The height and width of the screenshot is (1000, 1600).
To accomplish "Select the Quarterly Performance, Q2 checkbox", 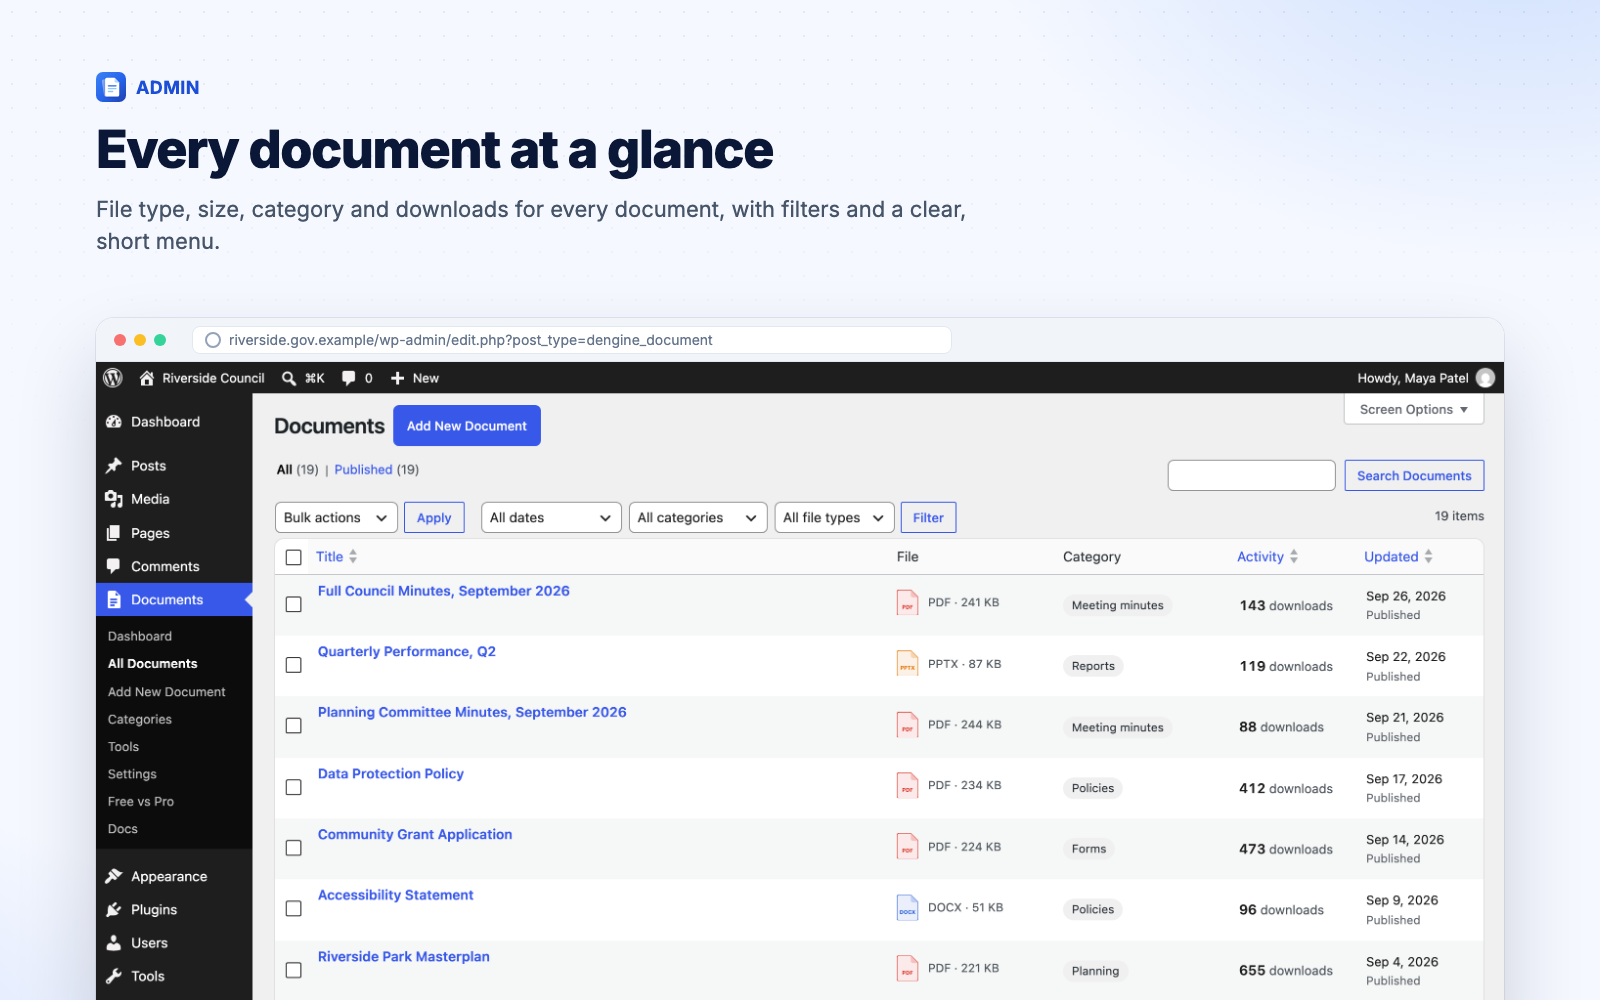I will tap(294, 665).
